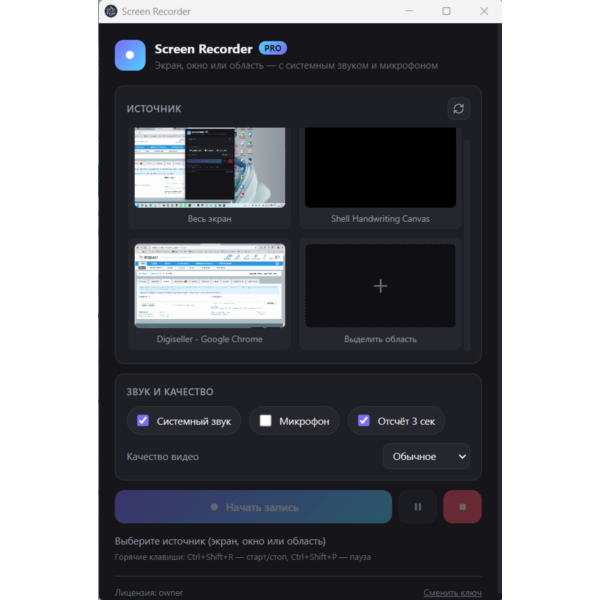Click the Сменить ключ link
Image resolution: width=600 pixels, height=600 pixels.
point(452,593)
